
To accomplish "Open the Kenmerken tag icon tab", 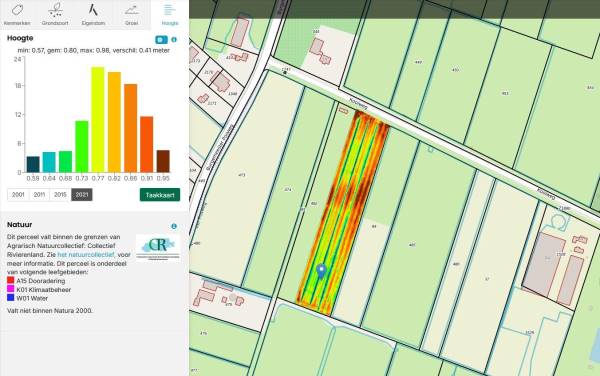I will point(17,15).
